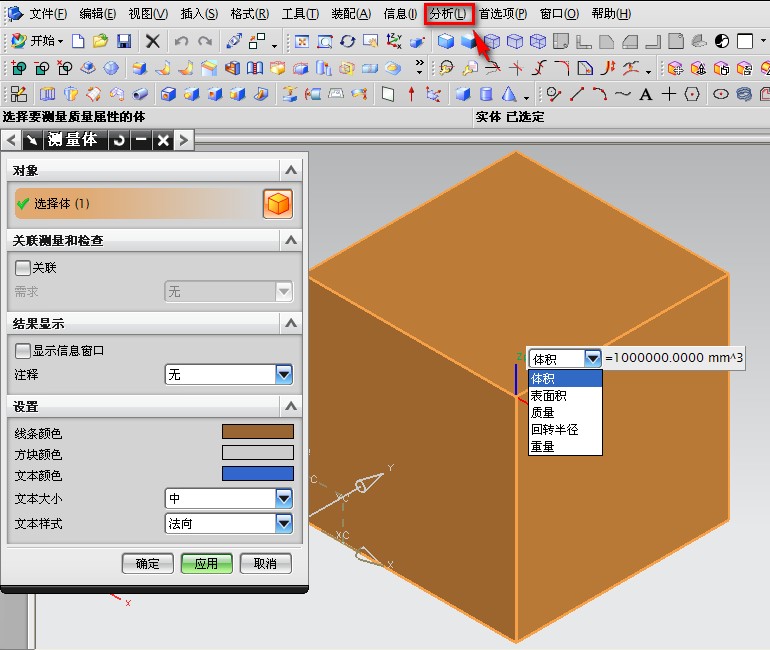Click the Subtract boolean icon with minus
770x650 pixels.
(x=42, y=68)
